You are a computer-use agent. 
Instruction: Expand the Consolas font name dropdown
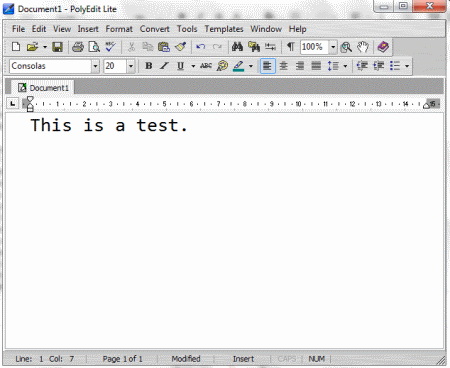pos(95,66)
